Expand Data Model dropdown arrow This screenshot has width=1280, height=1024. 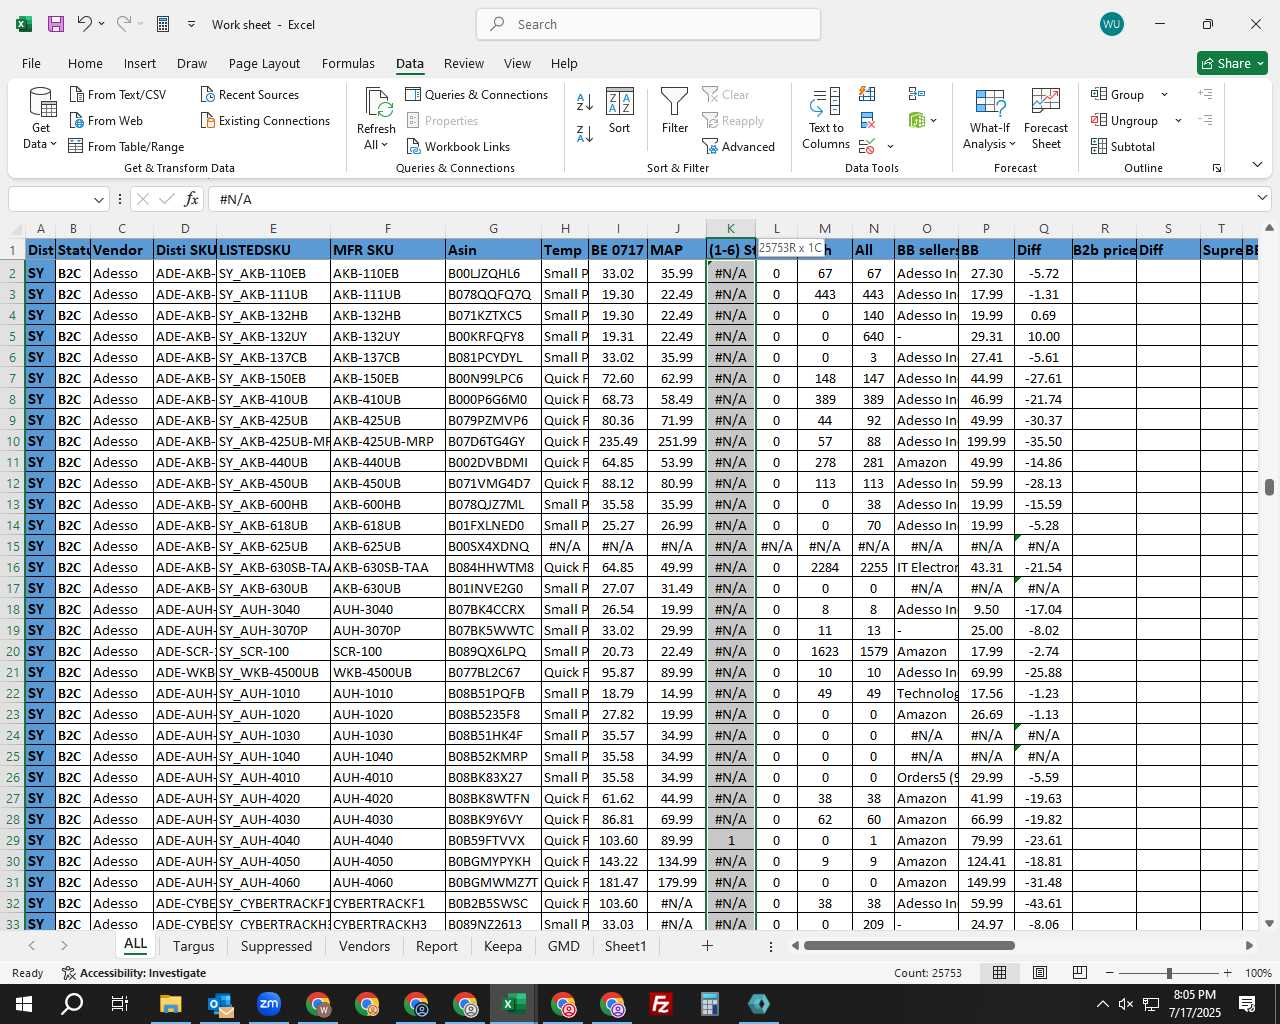[933, 120]
